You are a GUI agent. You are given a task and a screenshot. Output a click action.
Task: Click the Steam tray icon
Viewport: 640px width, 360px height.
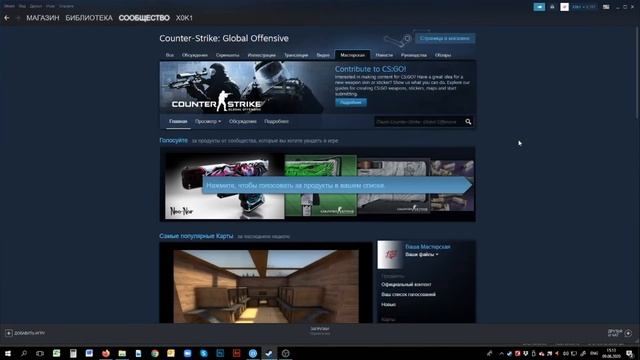[x=509, y=353]
